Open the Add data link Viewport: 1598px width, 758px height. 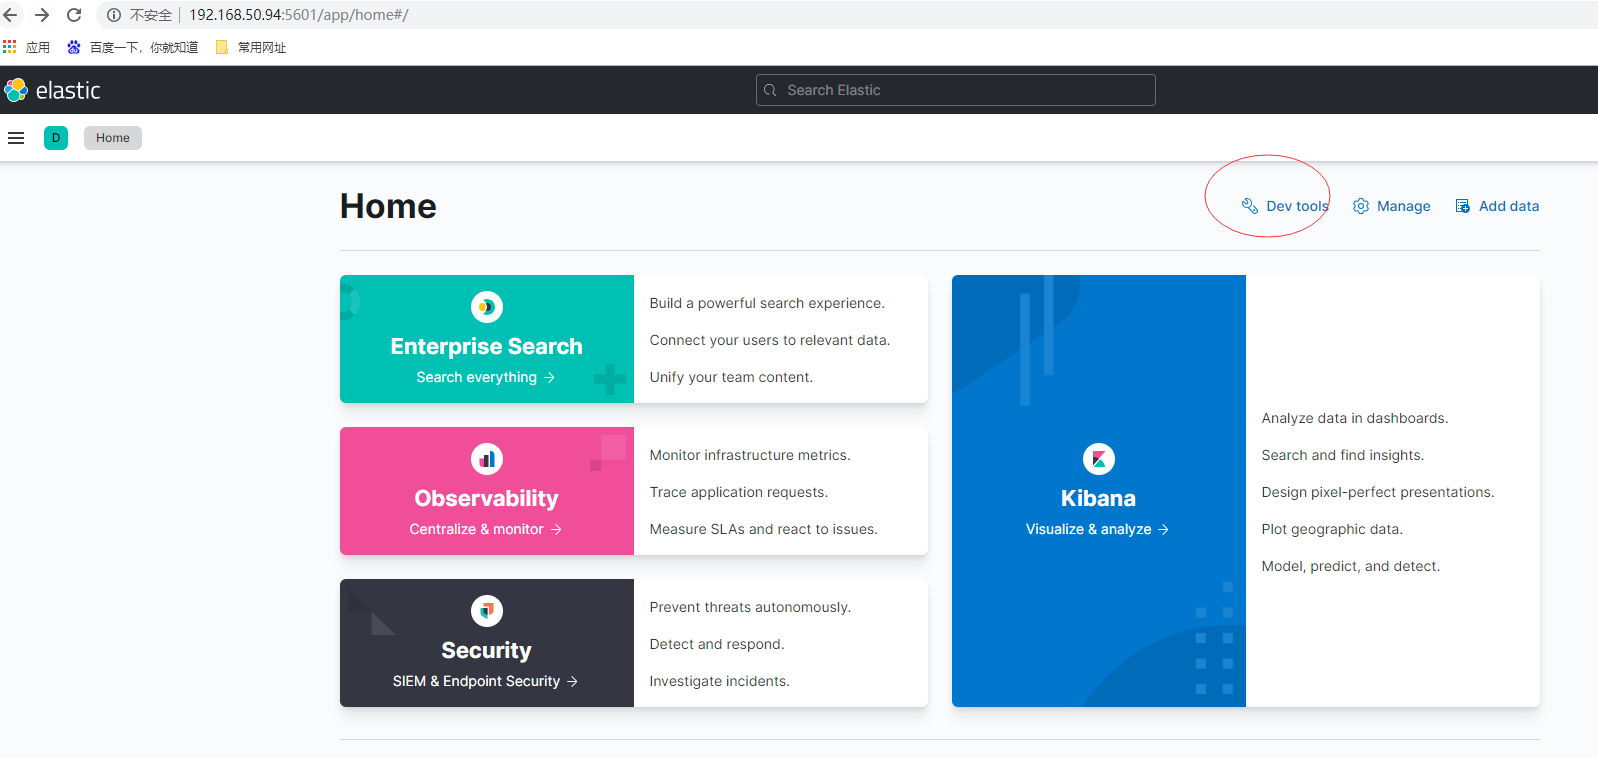[x=1497, y=206]
